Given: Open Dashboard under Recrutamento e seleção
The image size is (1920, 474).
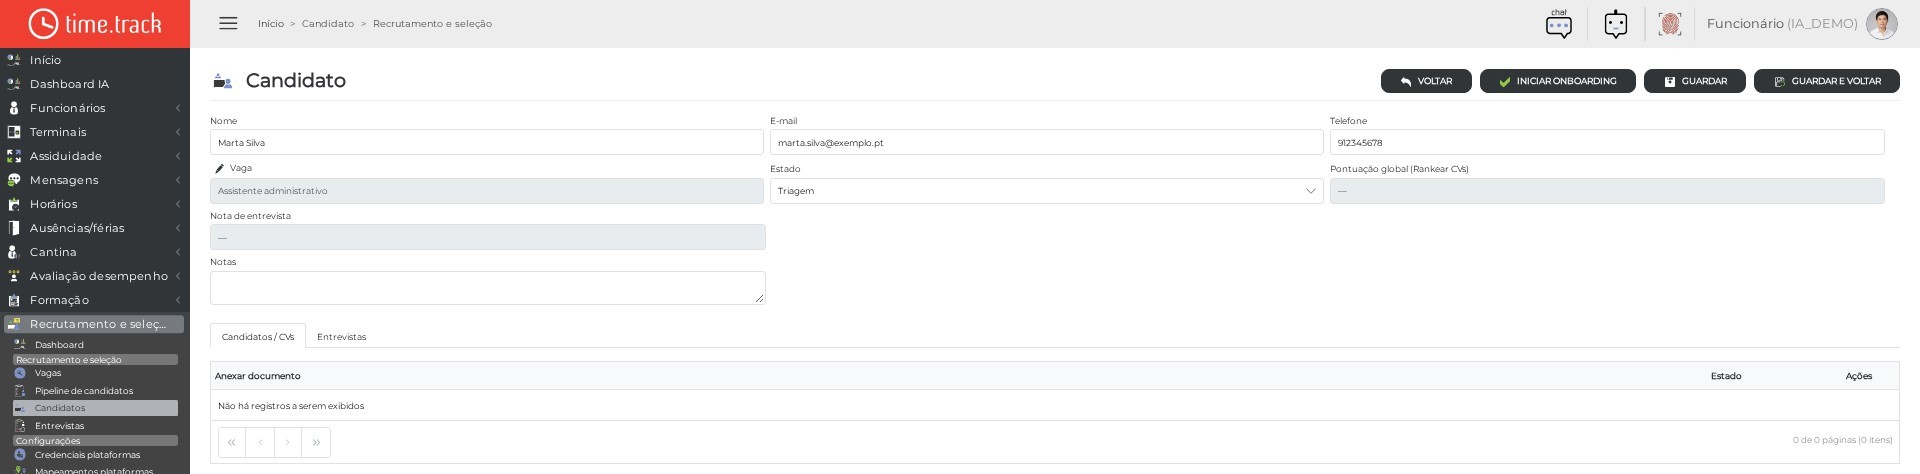Looking at the screenshot, I should [59, 345].
